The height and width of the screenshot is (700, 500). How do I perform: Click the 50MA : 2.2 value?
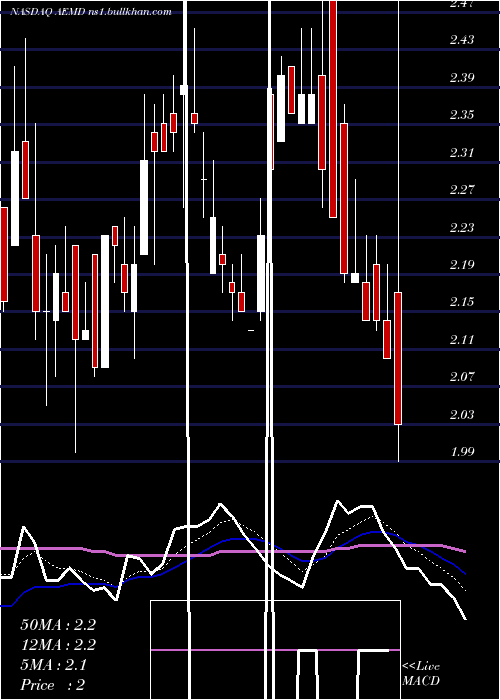[58, 625]
